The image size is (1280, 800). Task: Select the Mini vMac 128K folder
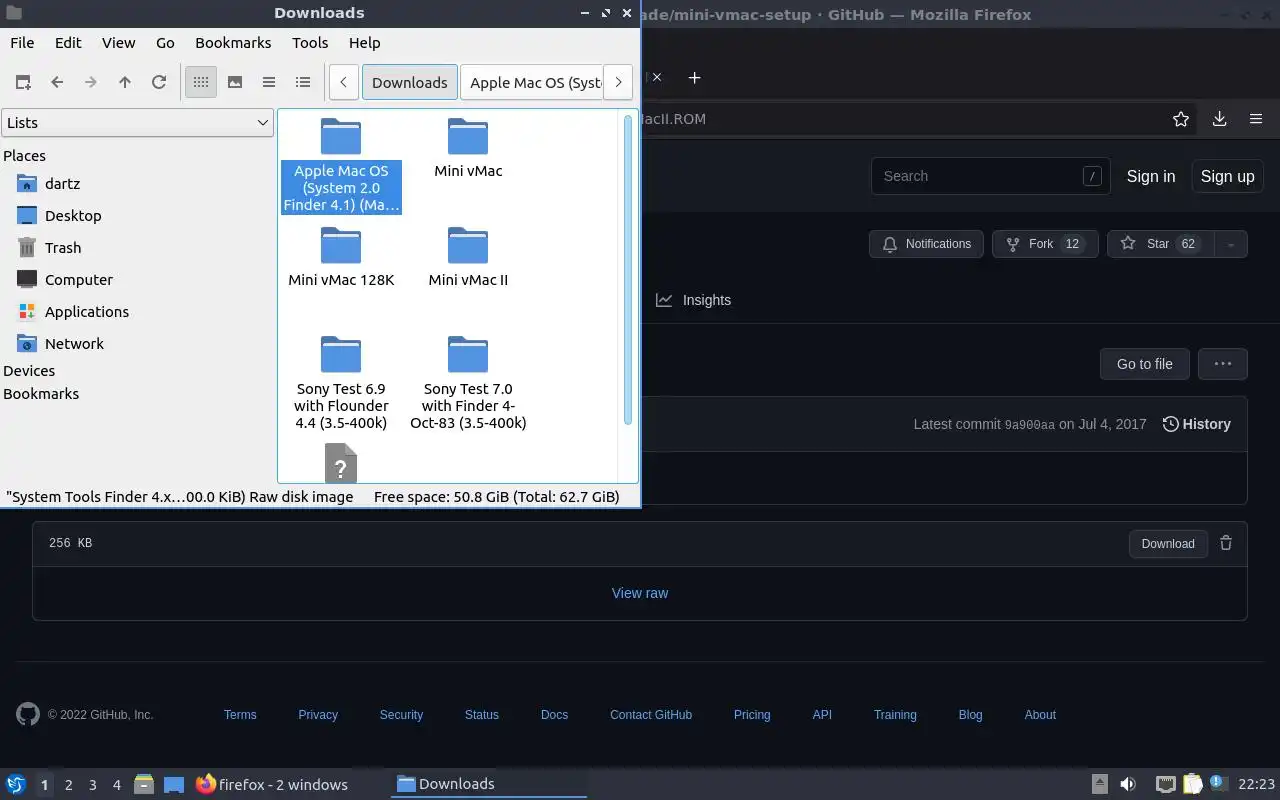pyautogui.click(x=341, y=257)
